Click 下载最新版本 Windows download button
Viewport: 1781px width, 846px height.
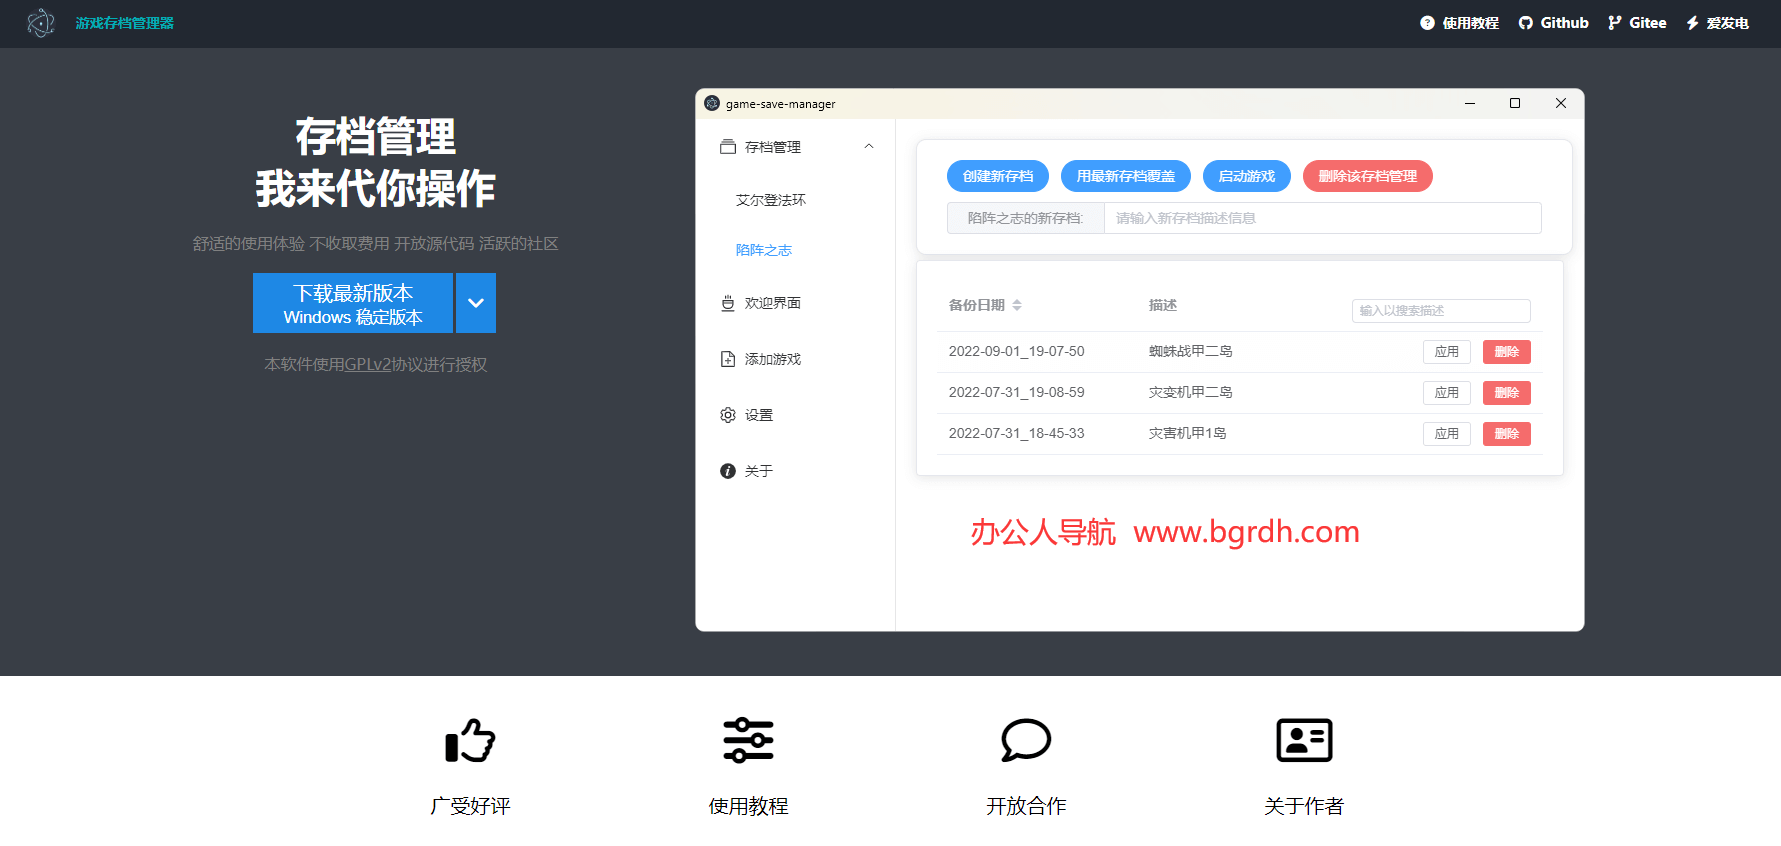tap(353, 303)
